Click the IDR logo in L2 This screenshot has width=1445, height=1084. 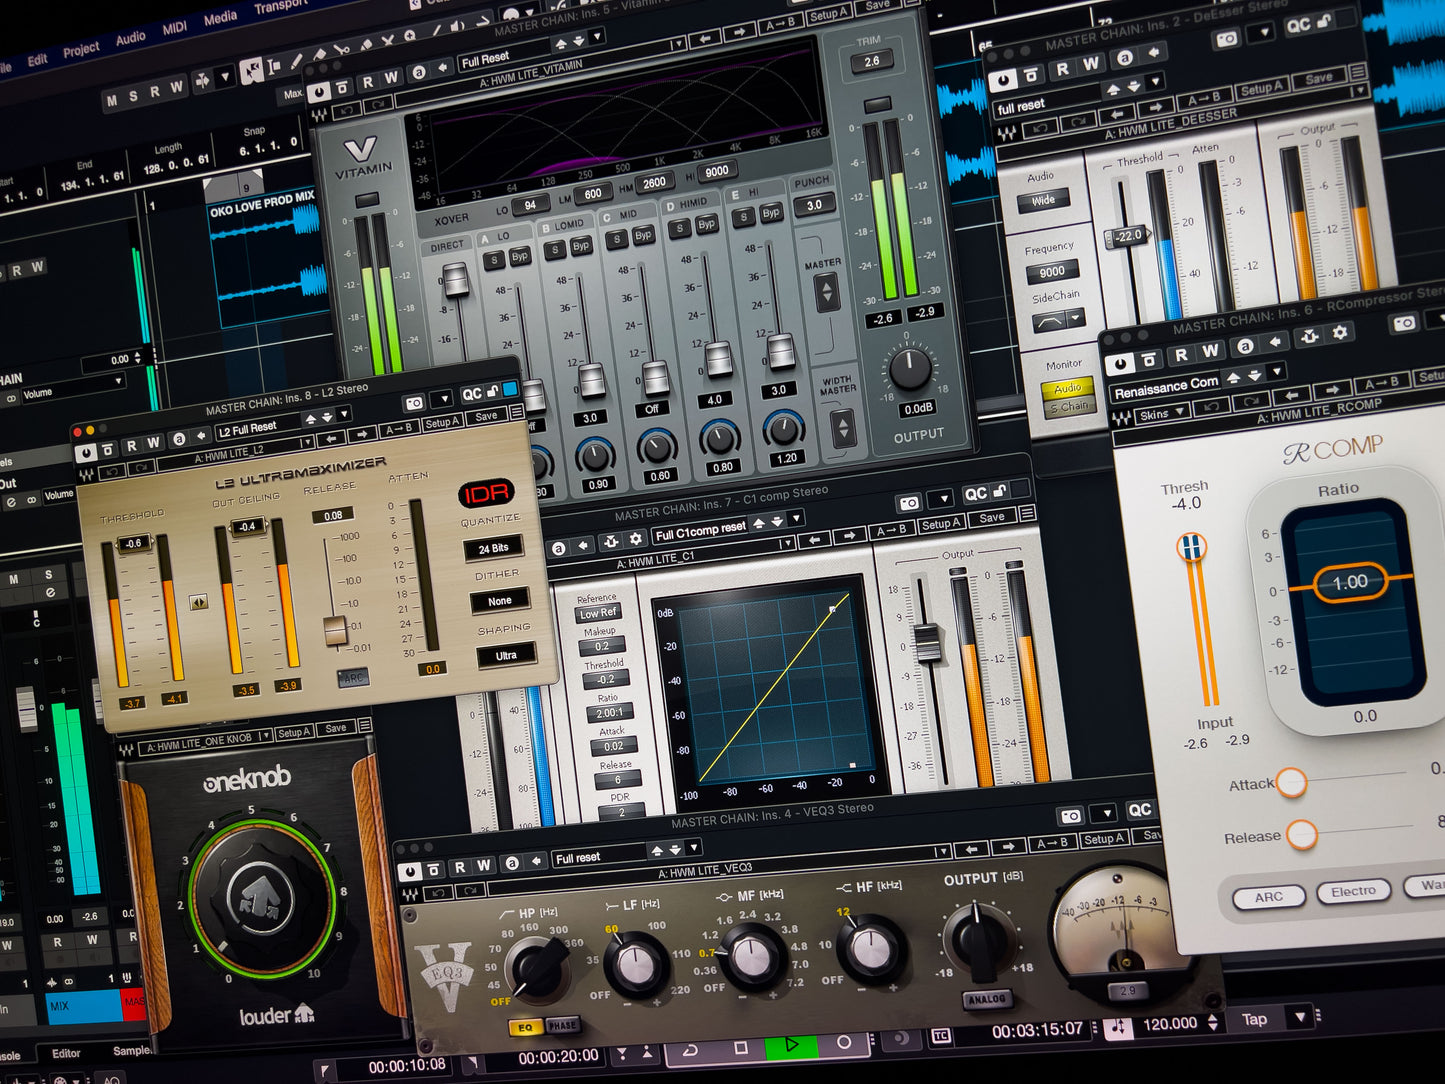pyautogui.click(x=486, y=493)
